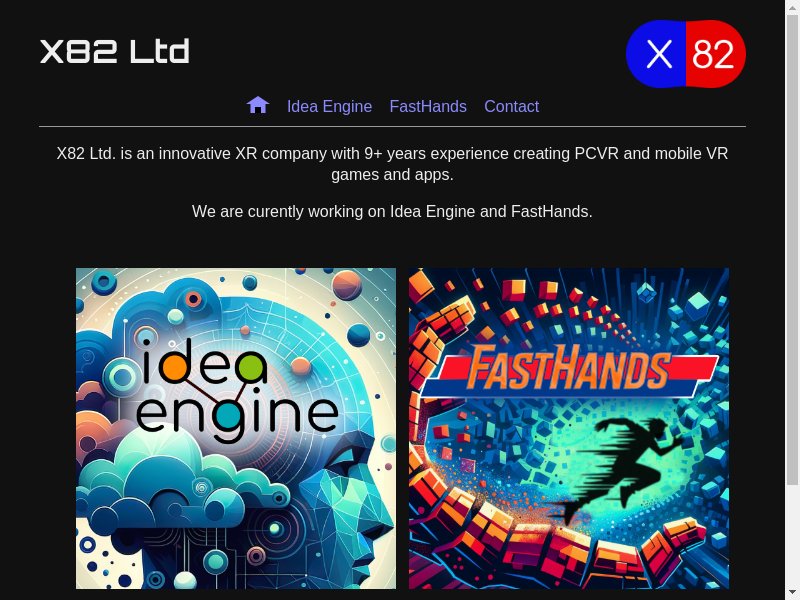
Task: Click the running silhouette in FastHands image
Action: pyautogui.click(x=620, y=467)
